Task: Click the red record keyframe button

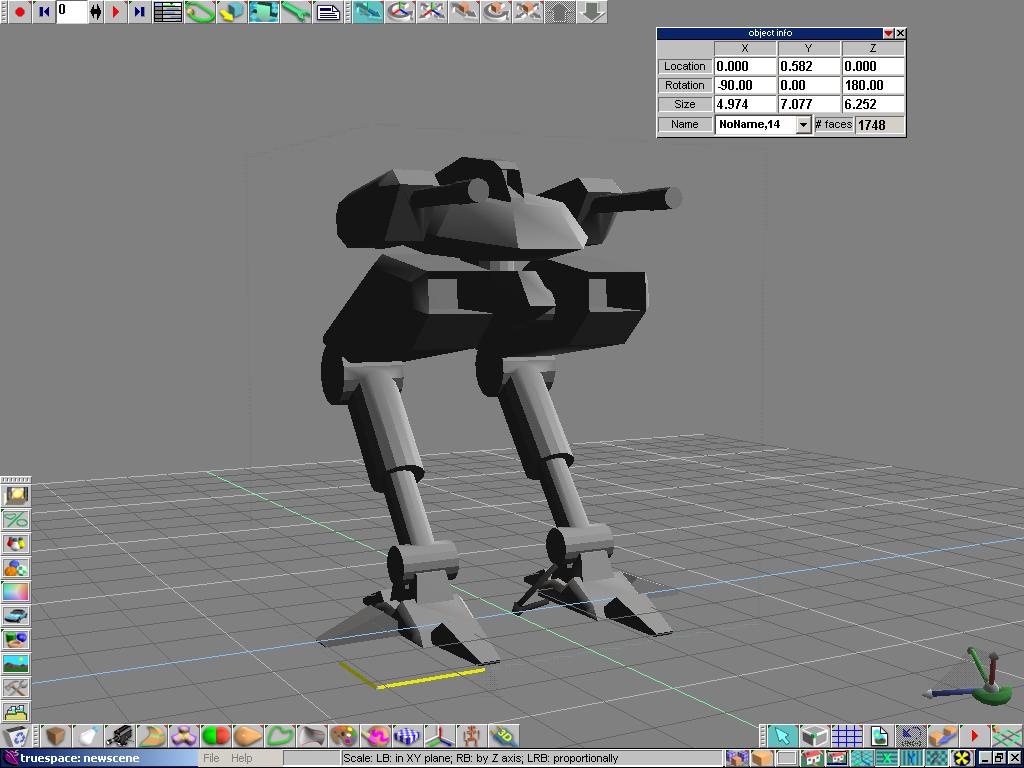Action: pos(18,12)
